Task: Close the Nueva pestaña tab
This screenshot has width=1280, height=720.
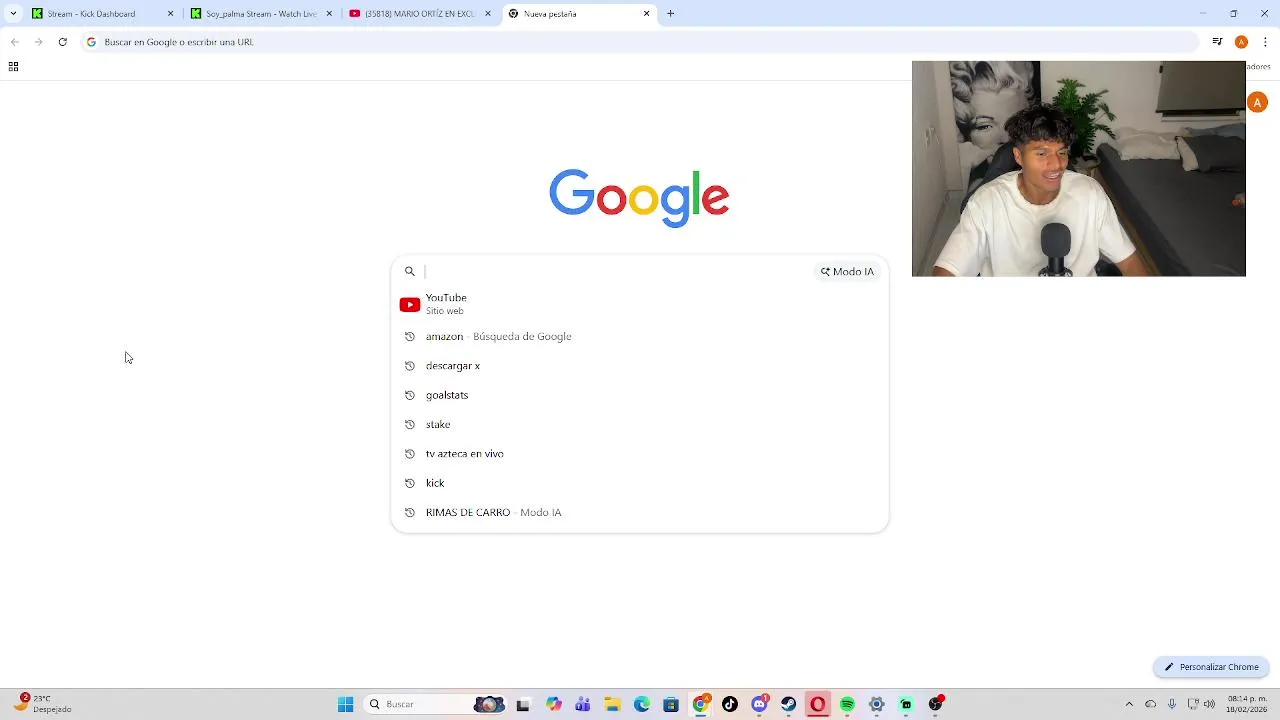Action: (646, 14)
